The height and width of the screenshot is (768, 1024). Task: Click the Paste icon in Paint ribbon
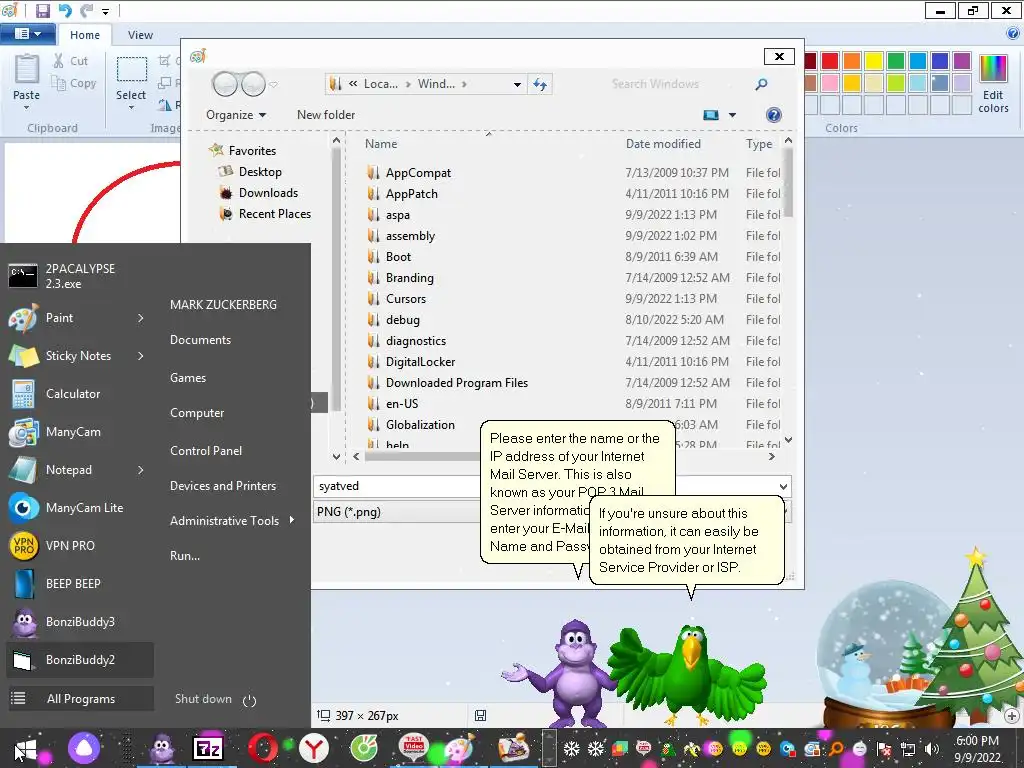26,69
